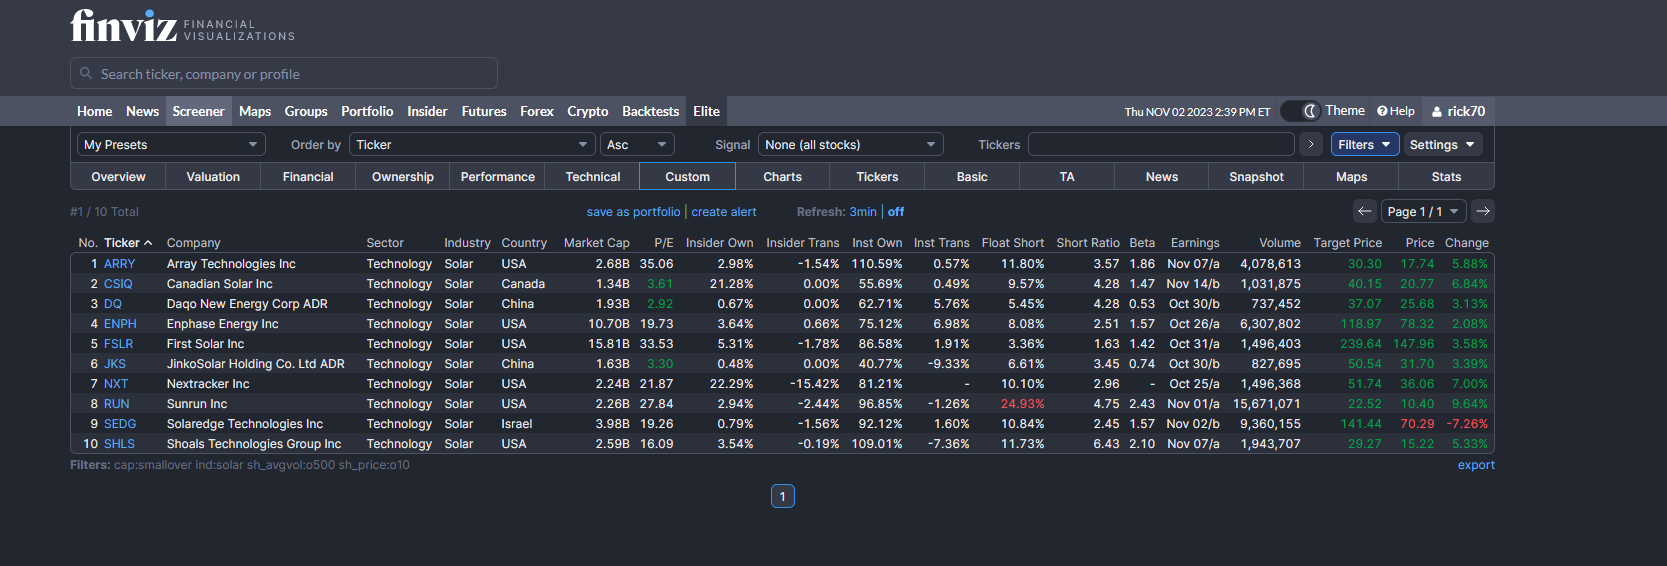Viewport: 1667px width, 566px height.
Task: Open the Elite menu item
Action: tap(707, 111)
